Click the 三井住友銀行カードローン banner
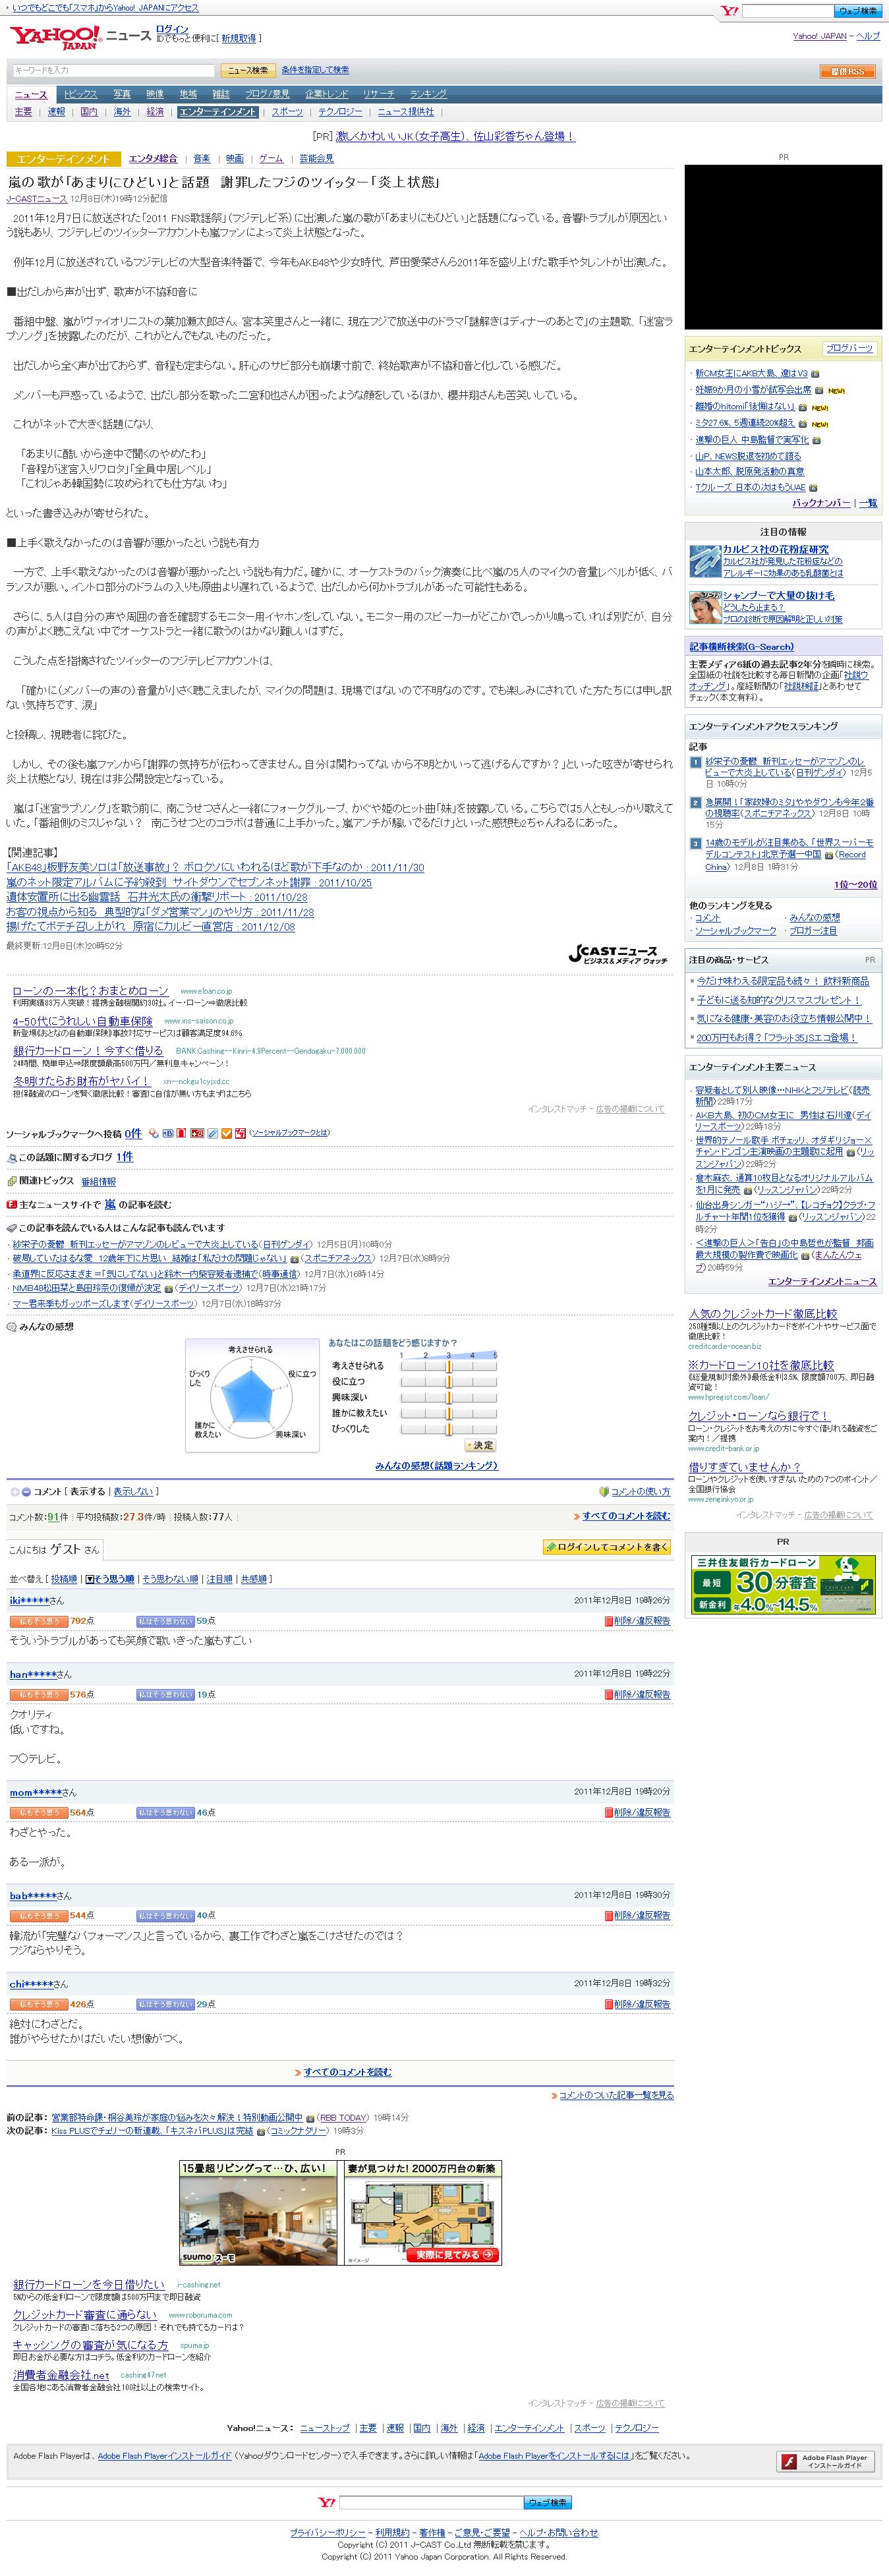Image resolution: width=889 pixels, height=2576 pixels. coord(783,1584)
